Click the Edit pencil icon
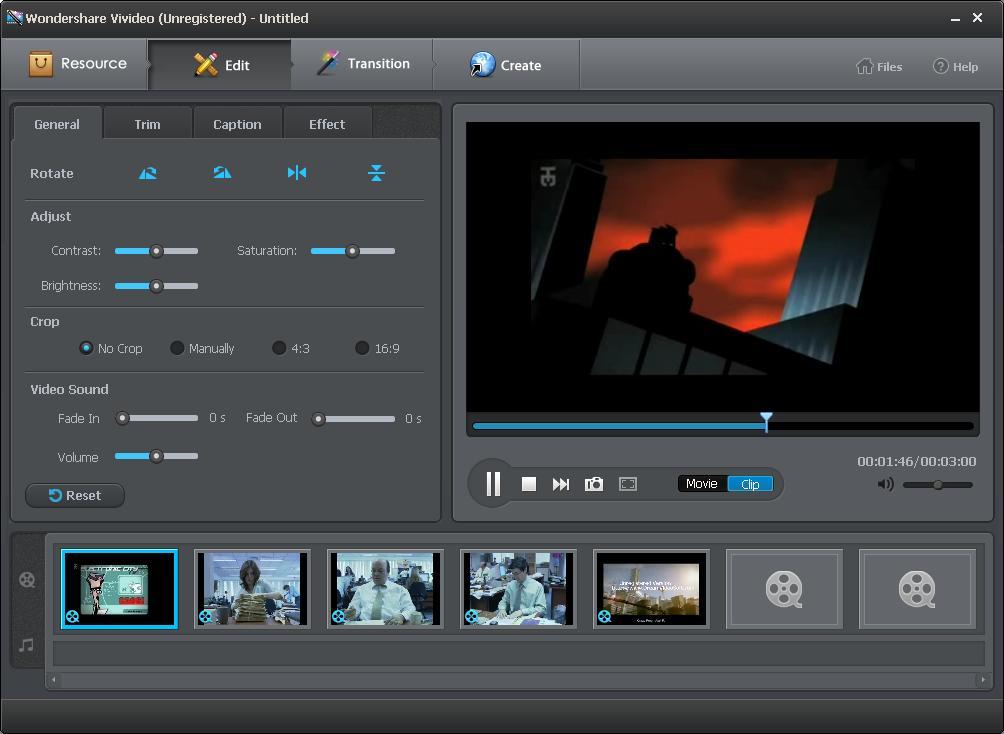The width and height of the screenshot is (1004, 734). click(x=206, y=64)
